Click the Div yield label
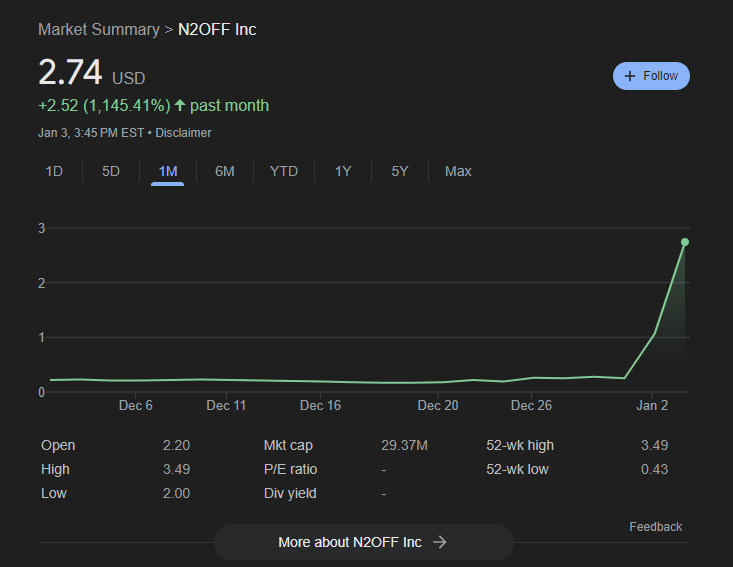 point(290,493)
